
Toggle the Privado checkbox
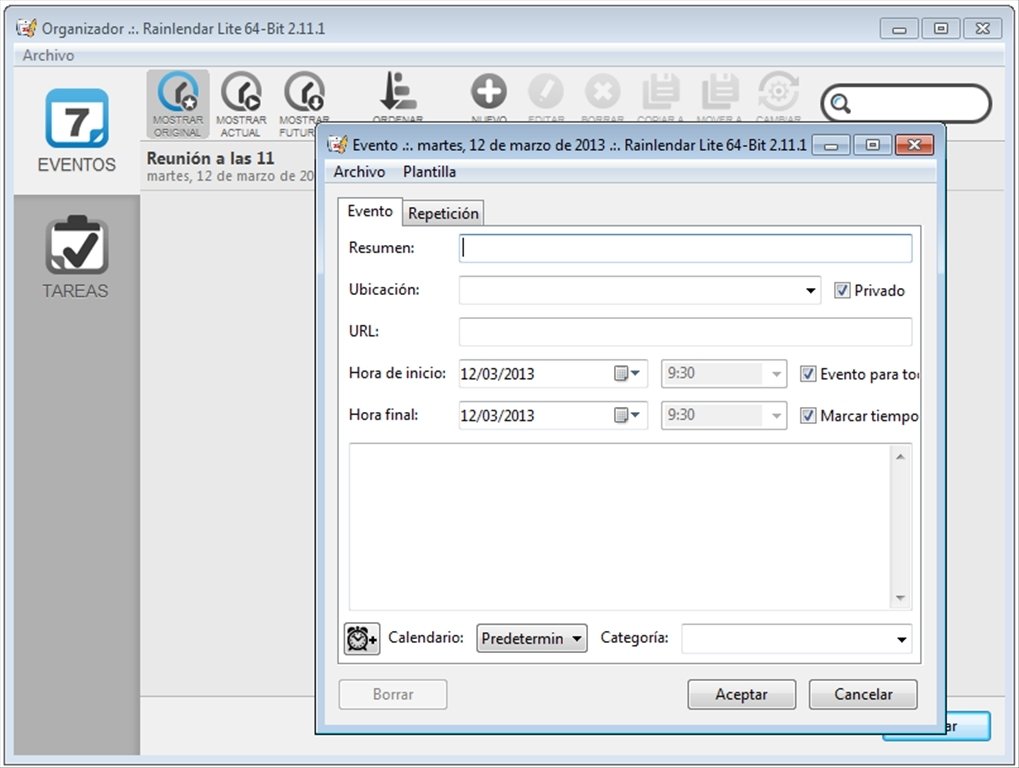tap(842, 290)
